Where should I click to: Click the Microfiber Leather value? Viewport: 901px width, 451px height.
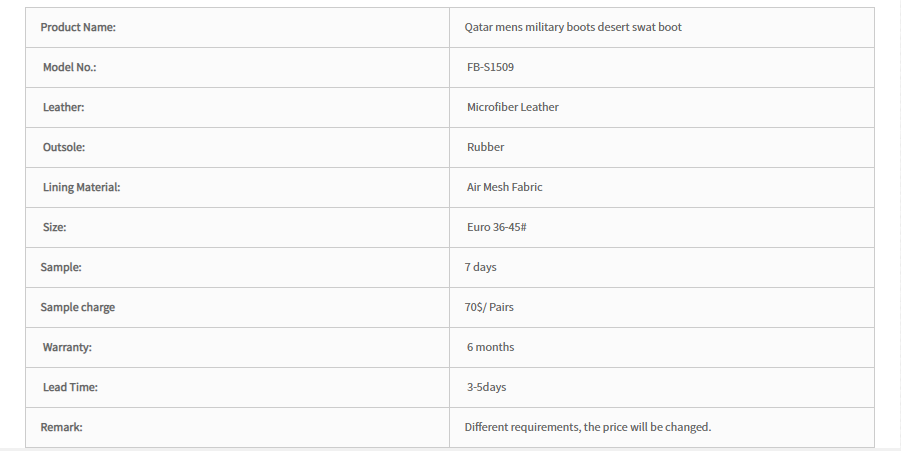(513, 107)
